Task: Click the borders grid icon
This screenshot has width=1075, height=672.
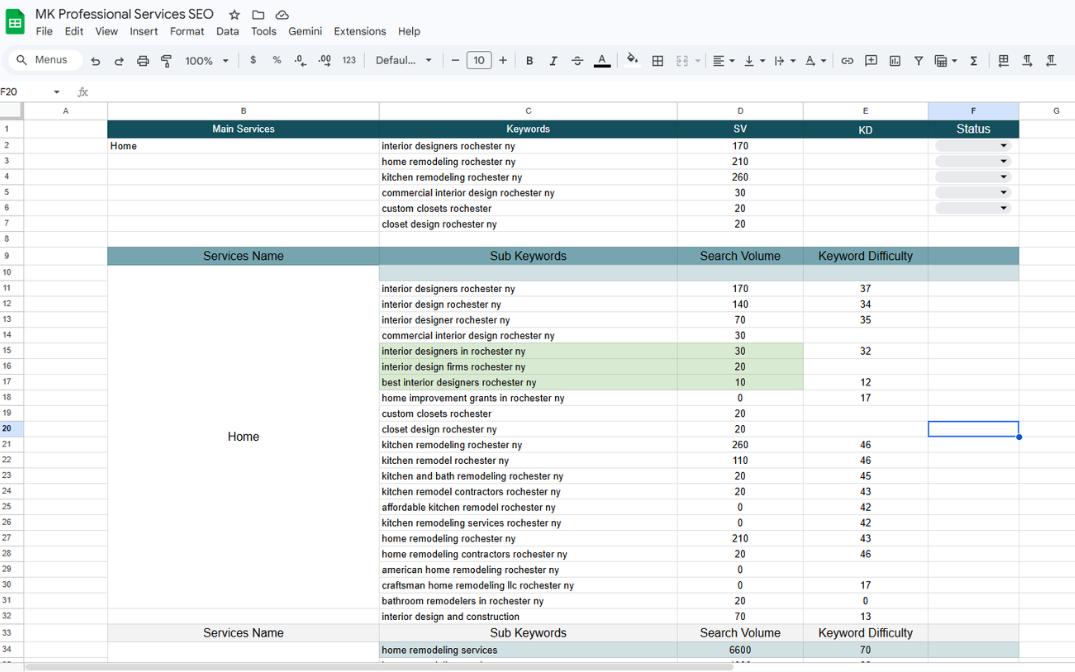Action: tap(657, 61)
